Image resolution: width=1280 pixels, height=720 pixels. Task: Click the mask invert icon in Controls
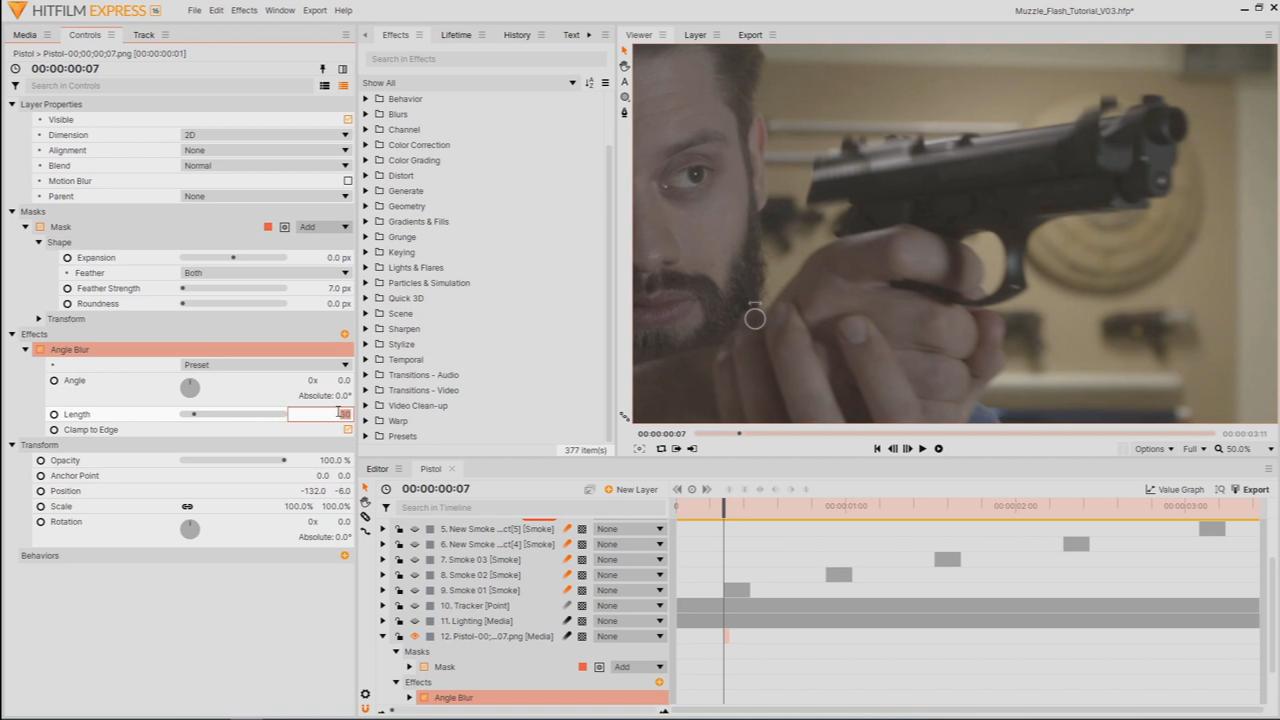[285, 227]
